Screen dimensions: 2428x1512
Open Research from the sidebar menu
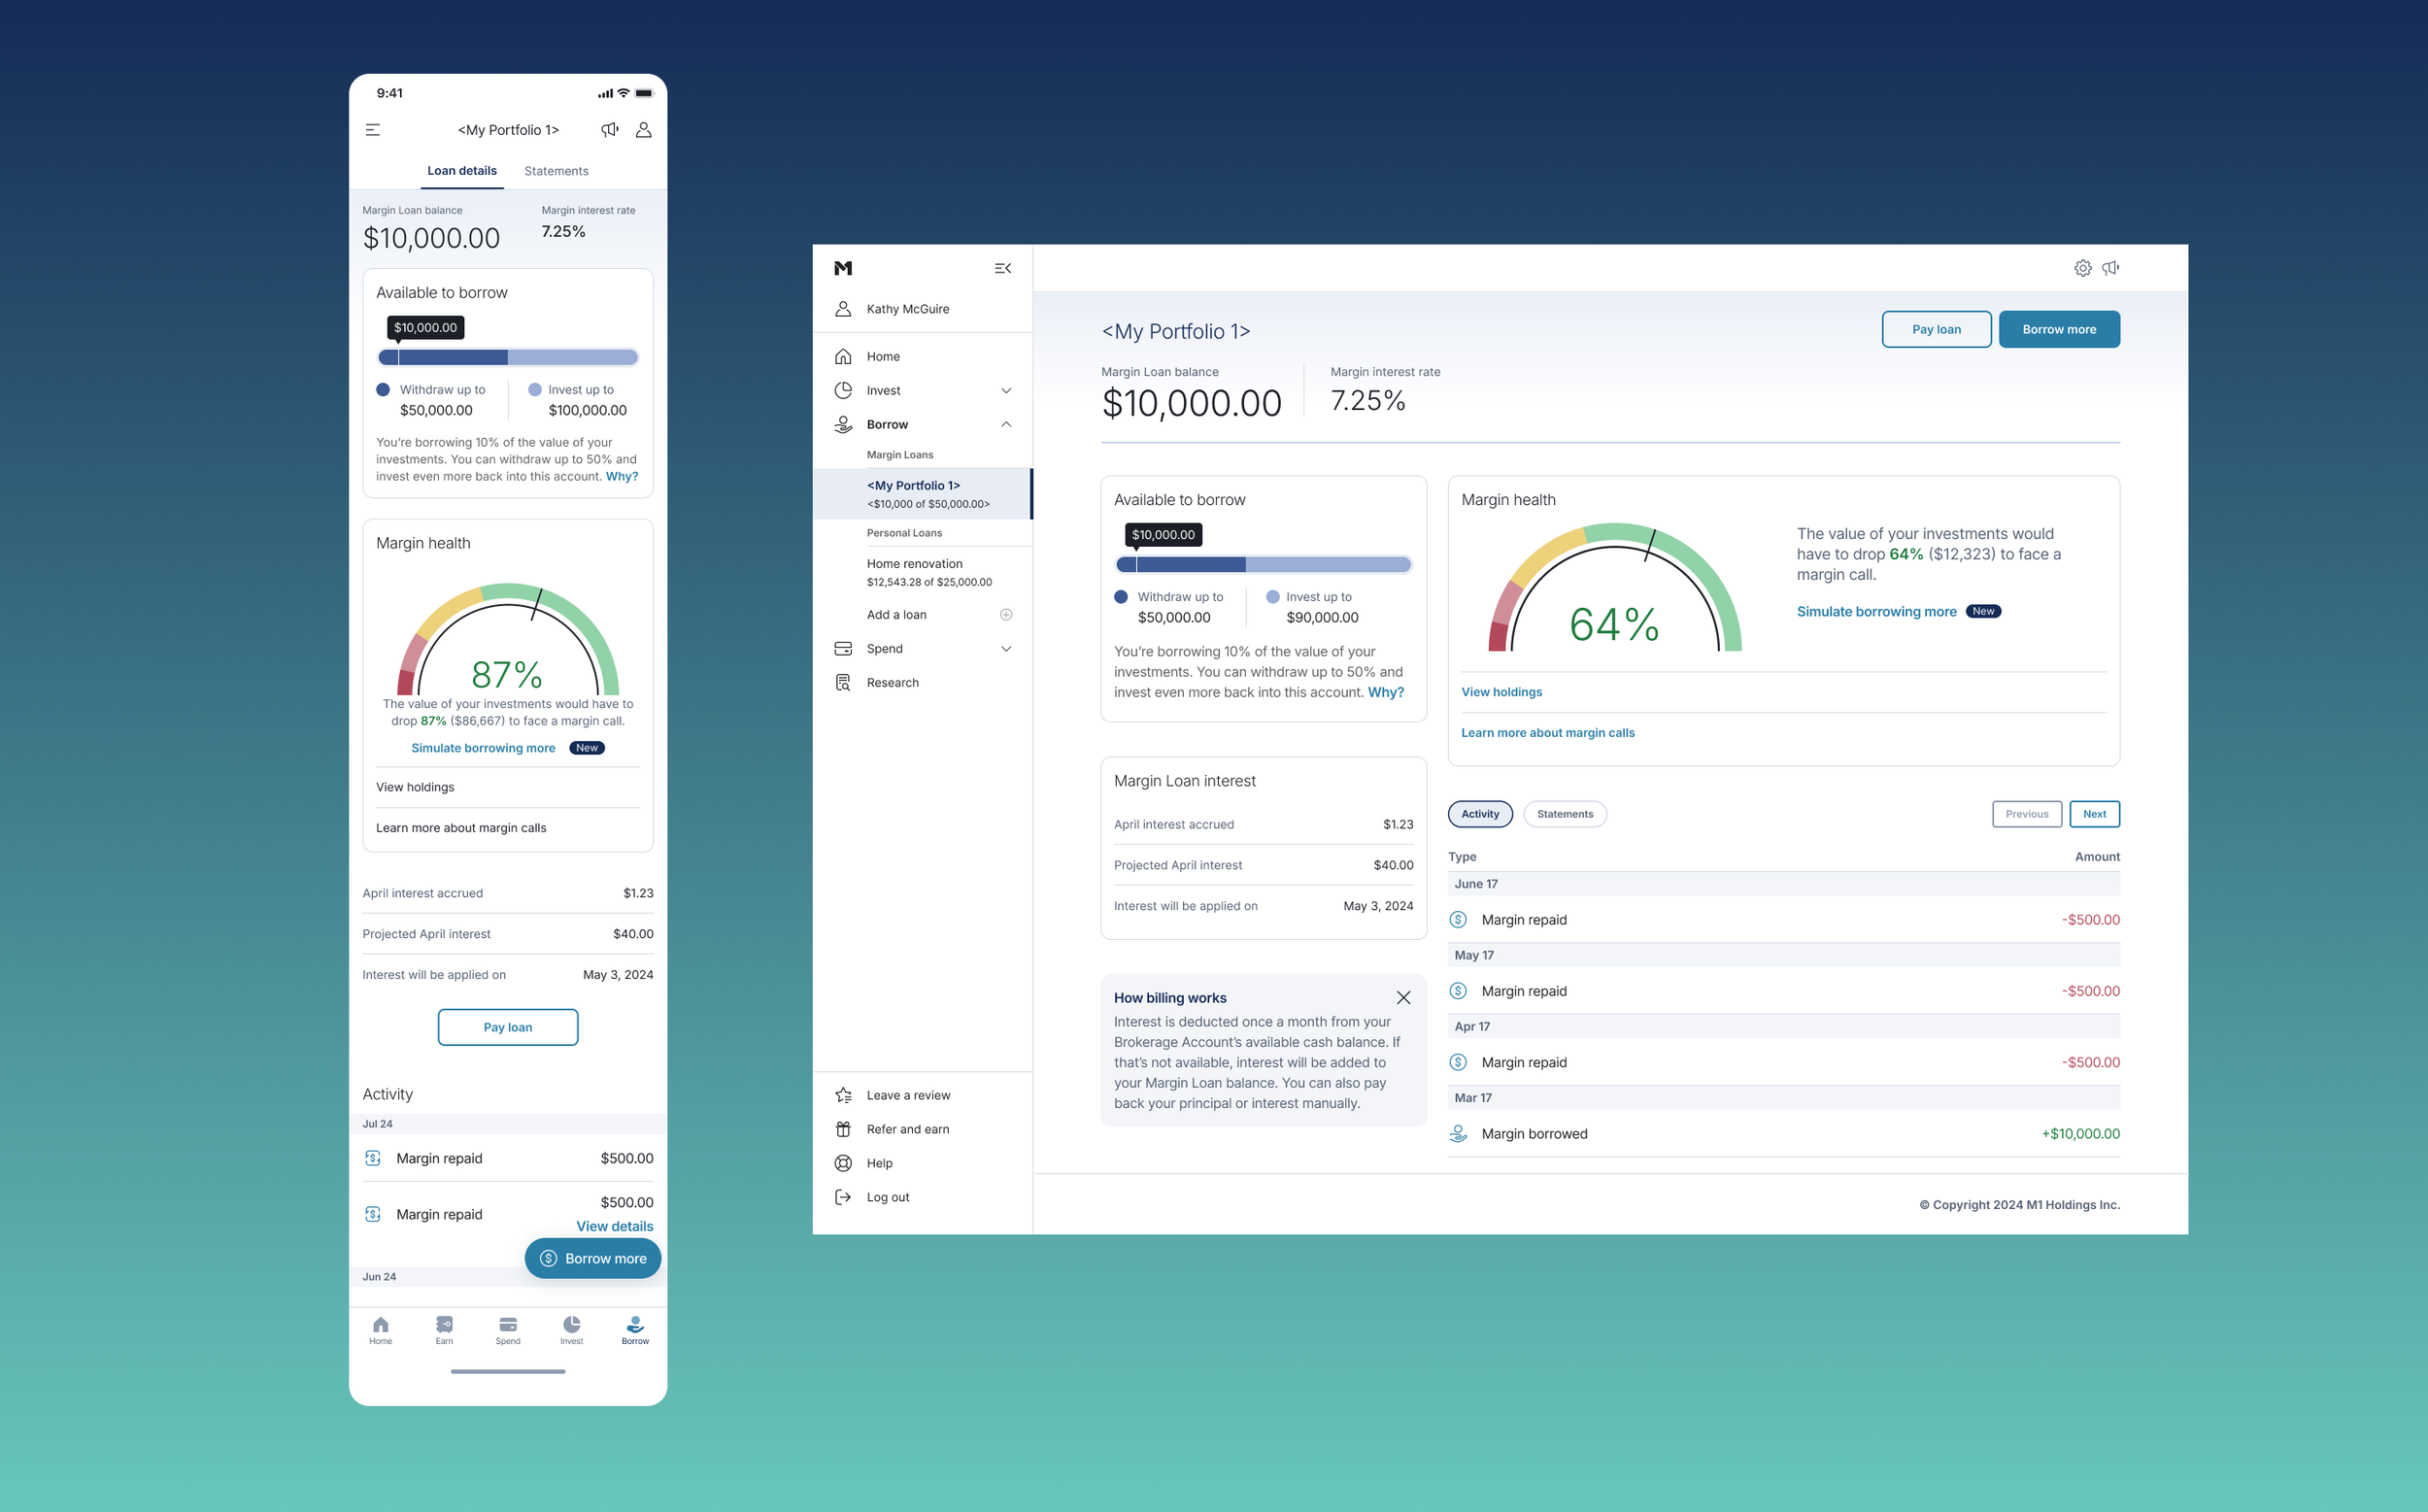point(892,683)
